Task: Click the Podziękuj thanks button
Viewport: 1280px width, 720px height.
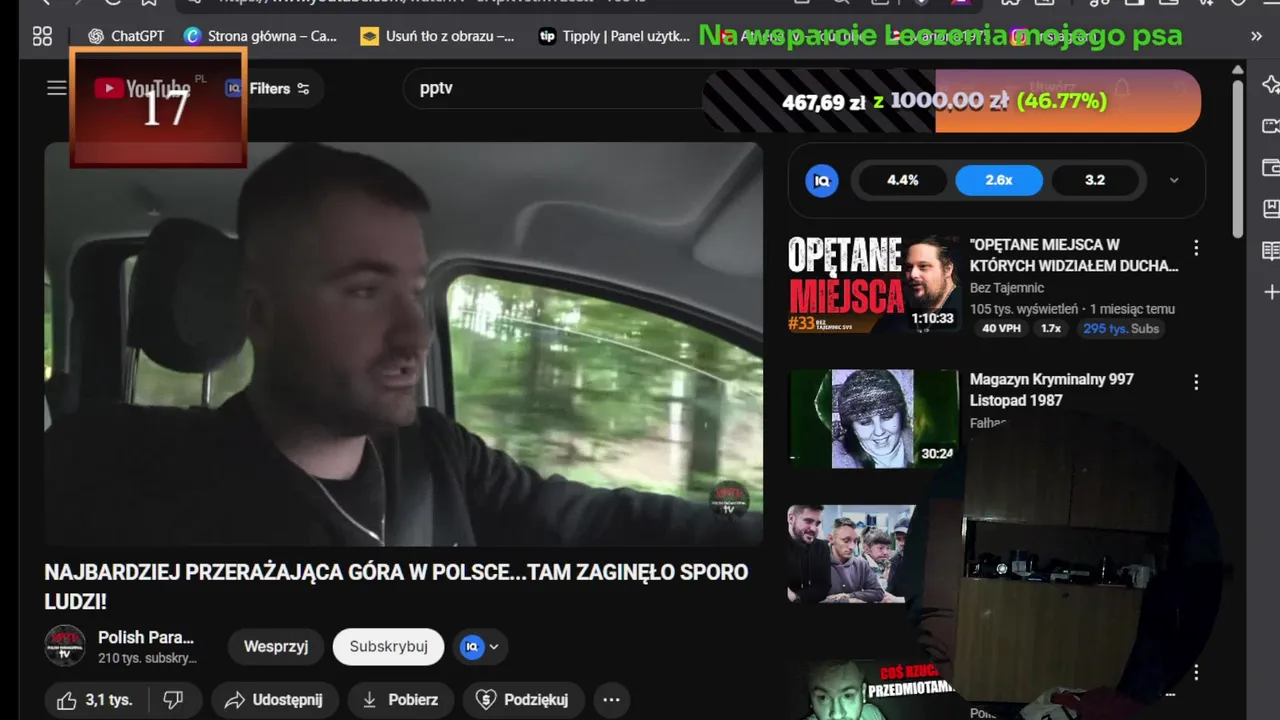Action: [522, 700]
